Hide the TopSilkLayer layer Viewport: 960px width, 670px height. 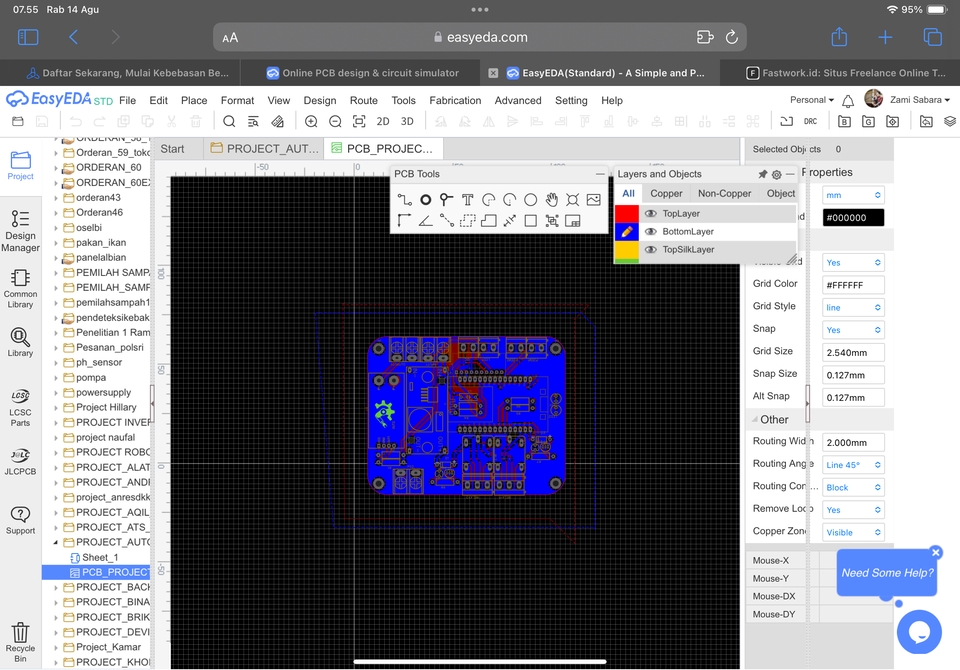(652, 249)
